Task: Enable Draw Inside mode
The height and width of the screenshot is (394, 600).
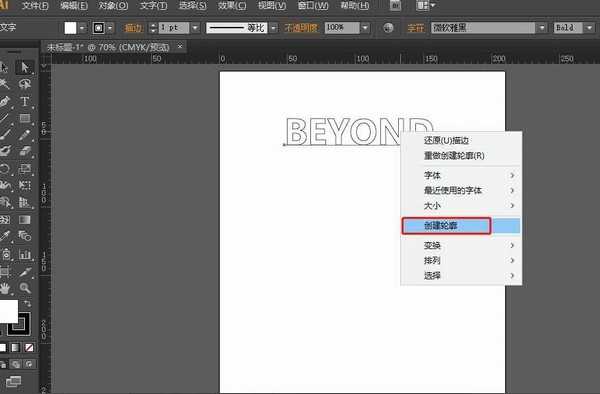Action: coord(29,364)
